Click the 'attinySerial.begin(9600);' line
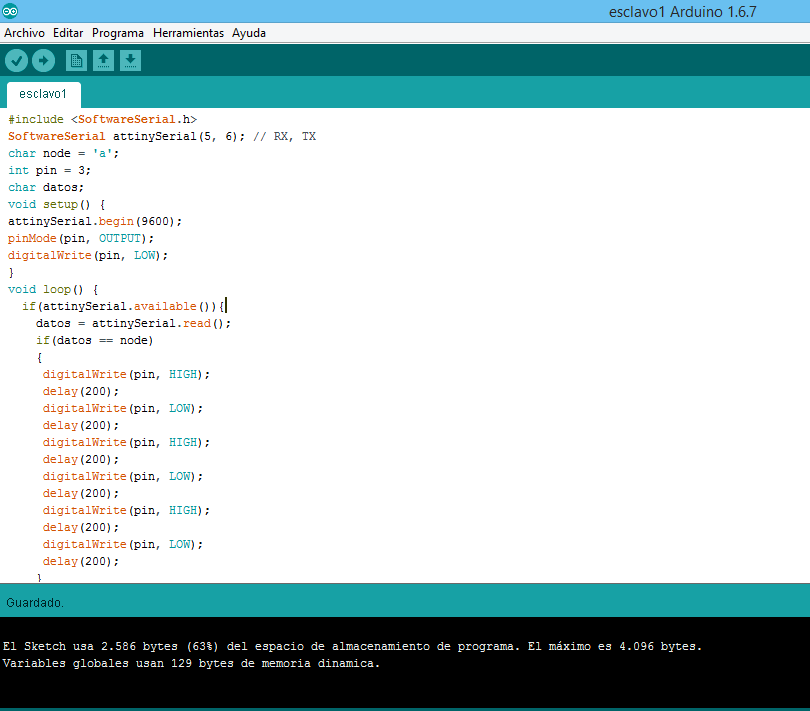 (95, 222)
